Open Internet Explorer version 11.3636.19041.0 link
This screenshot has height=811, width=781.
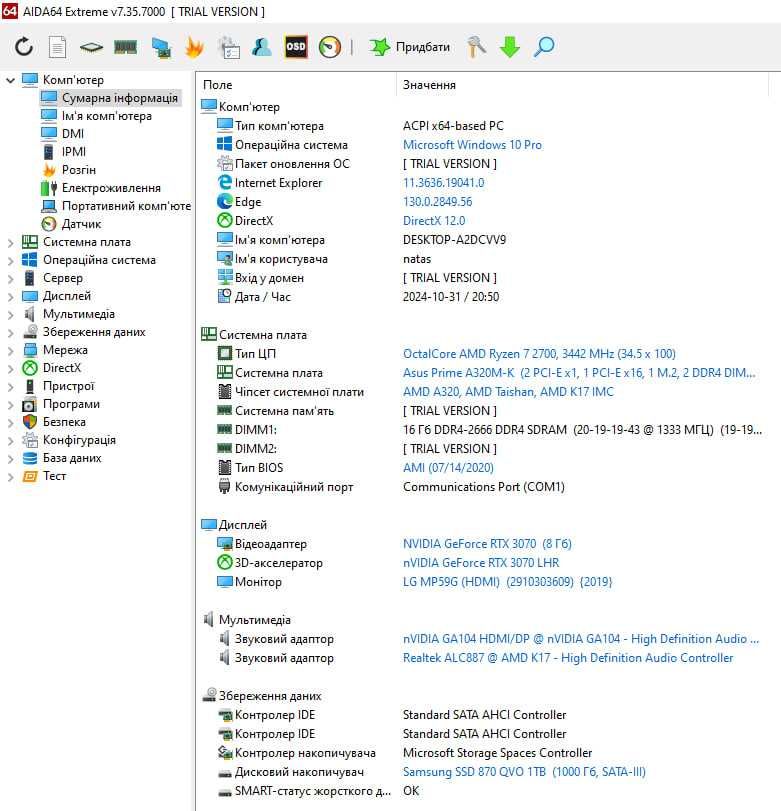tap(444, 183)
